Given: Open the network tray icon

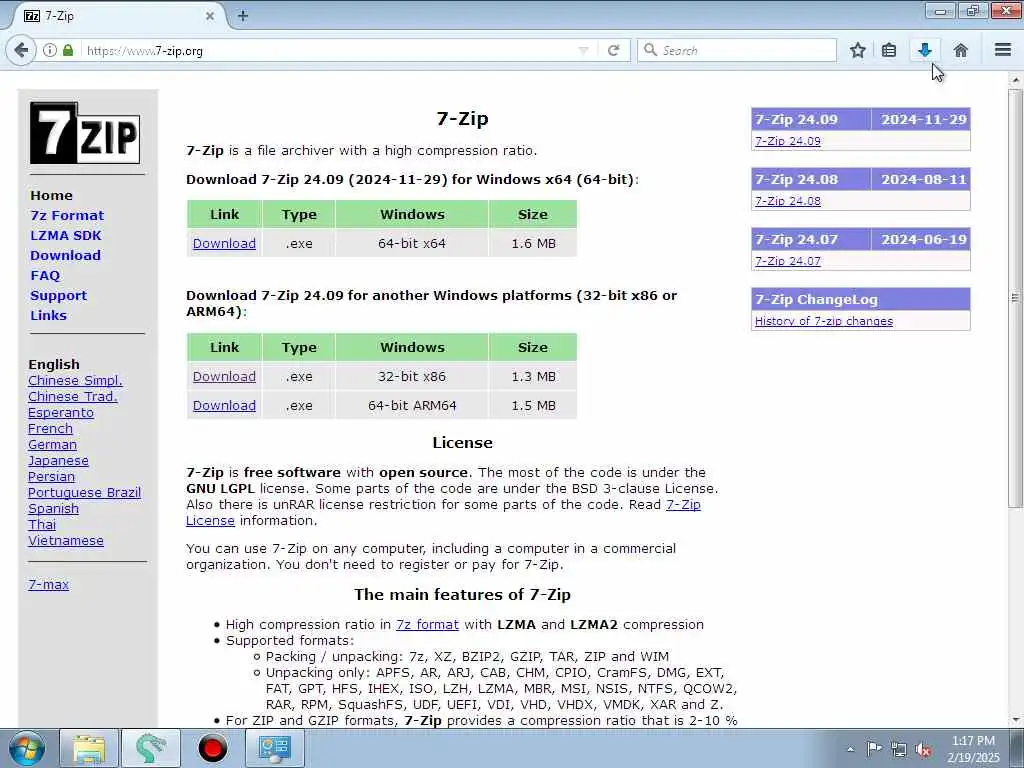Looking at the screenshot, I should tap(899, 750).
